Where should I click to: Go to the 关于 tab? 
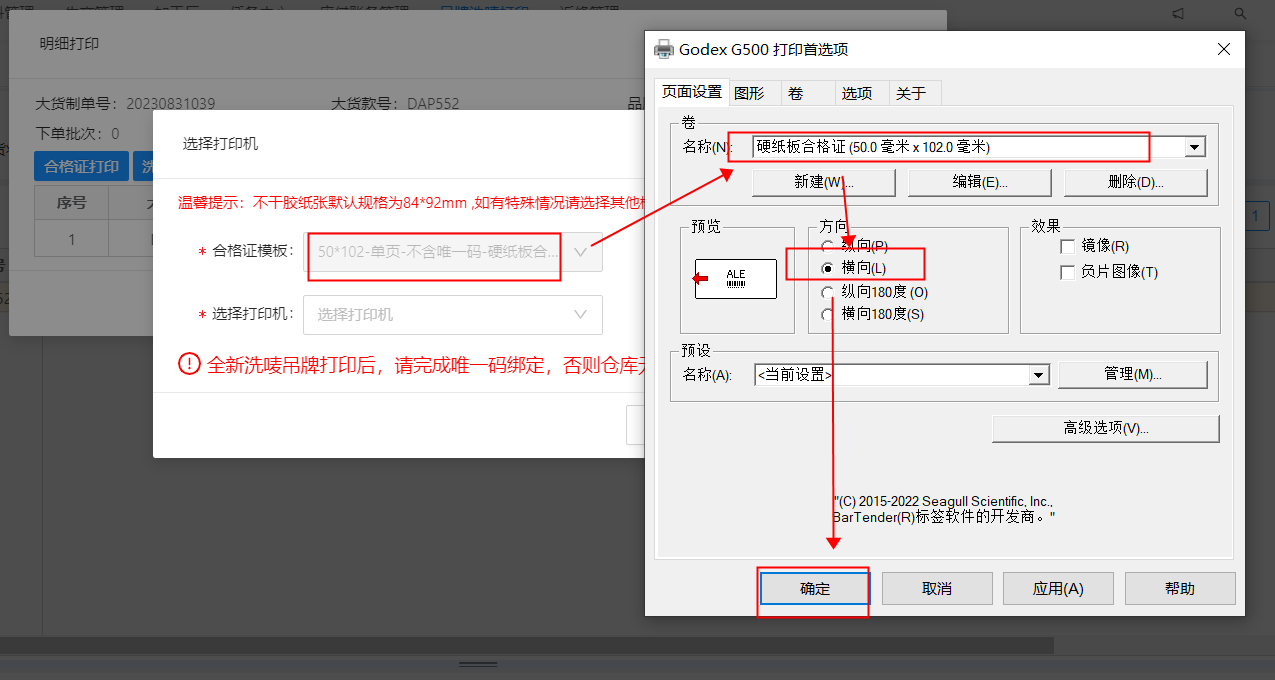911,93
